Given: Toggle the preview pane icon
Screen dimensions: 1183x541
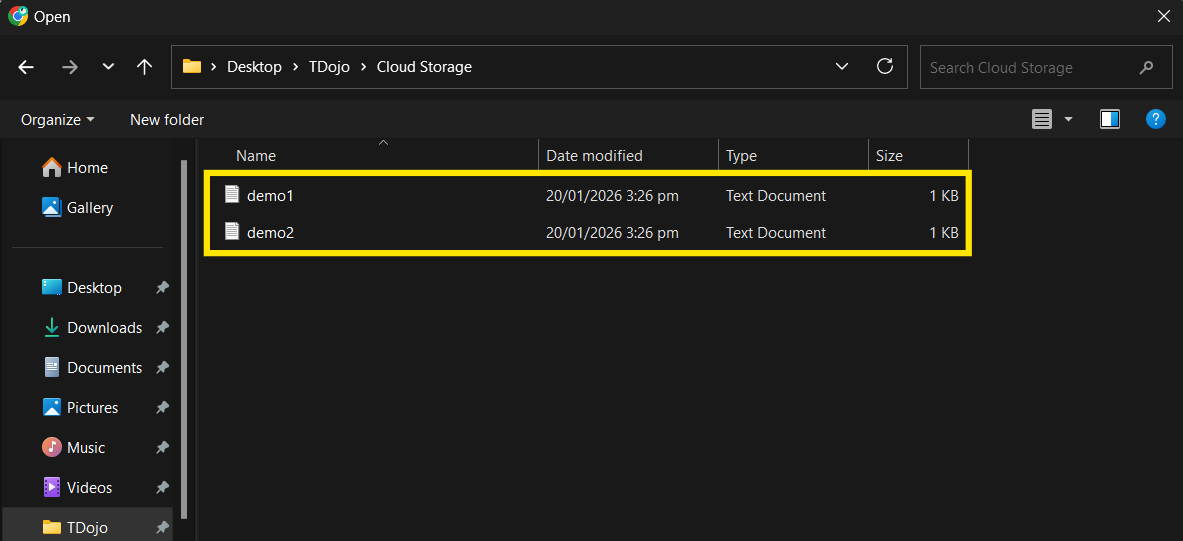Looking at the screenshot, I should [x=1109, y=119].
